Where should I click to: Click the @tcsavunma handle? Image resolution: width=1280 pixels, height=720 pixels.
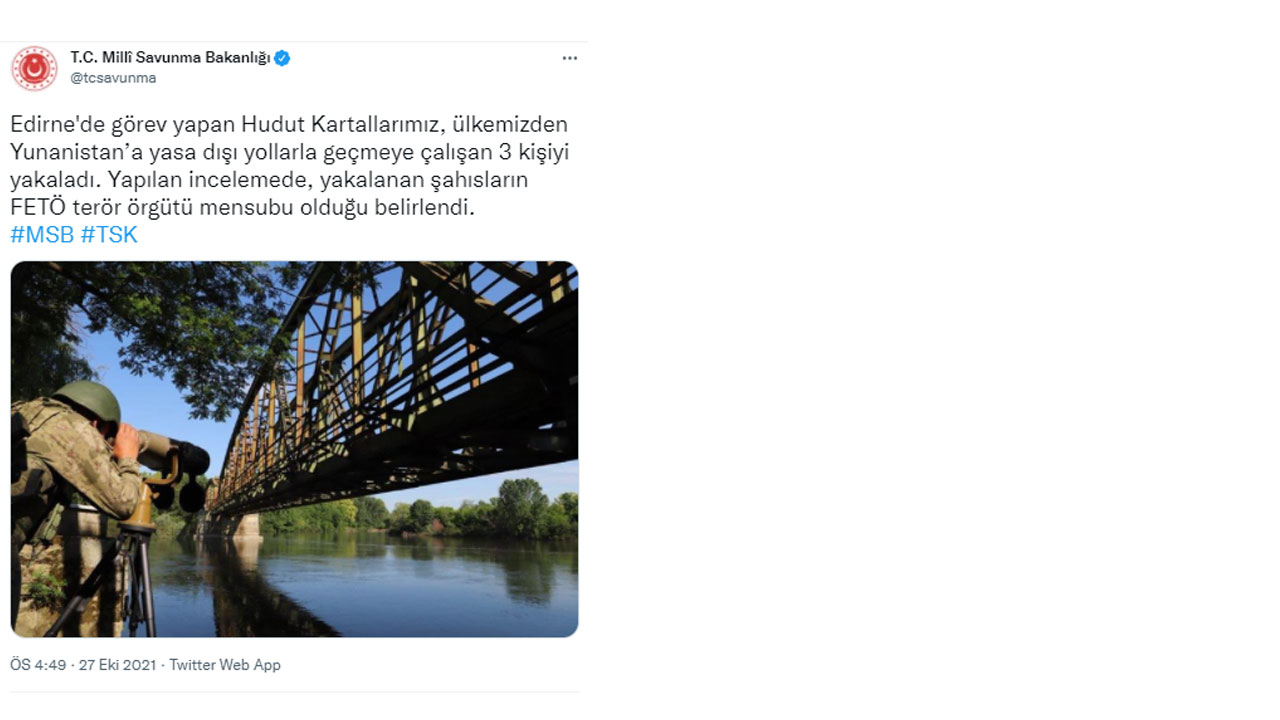pyautogui.click(x=112, y=77)
